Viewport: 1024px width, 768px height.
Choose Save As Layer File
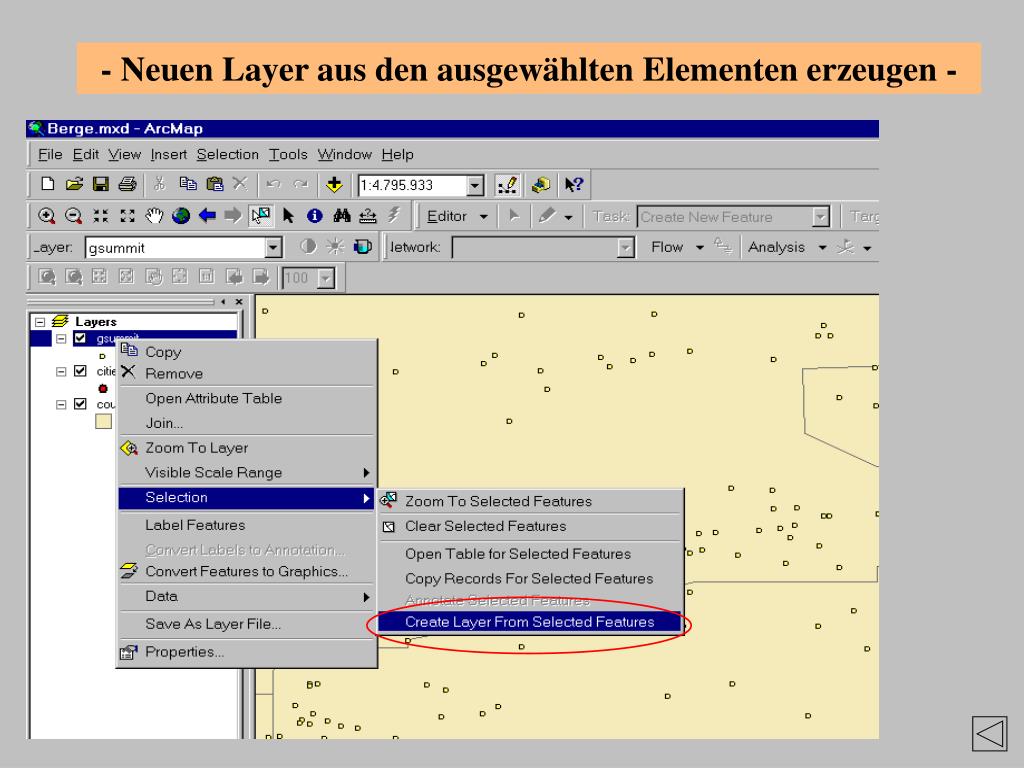(x=246, y=624)
